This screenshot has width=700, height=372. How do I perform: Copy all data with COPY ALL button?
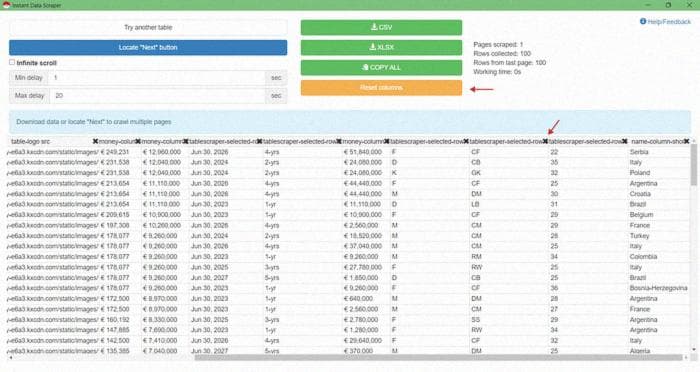click(x=381, y=67)
